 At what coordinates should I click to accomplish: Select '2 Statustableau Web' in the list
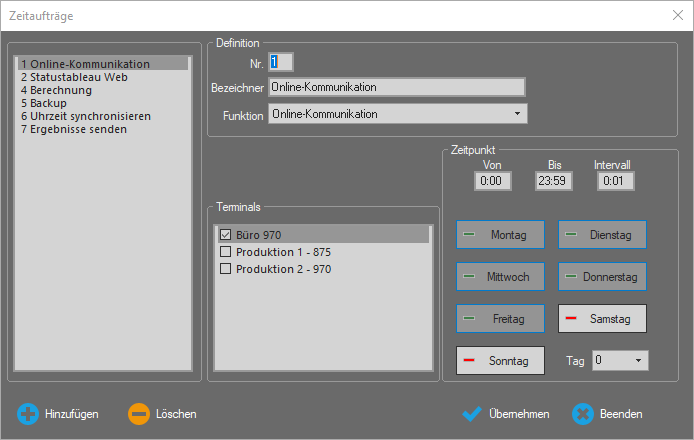point(74,77)
